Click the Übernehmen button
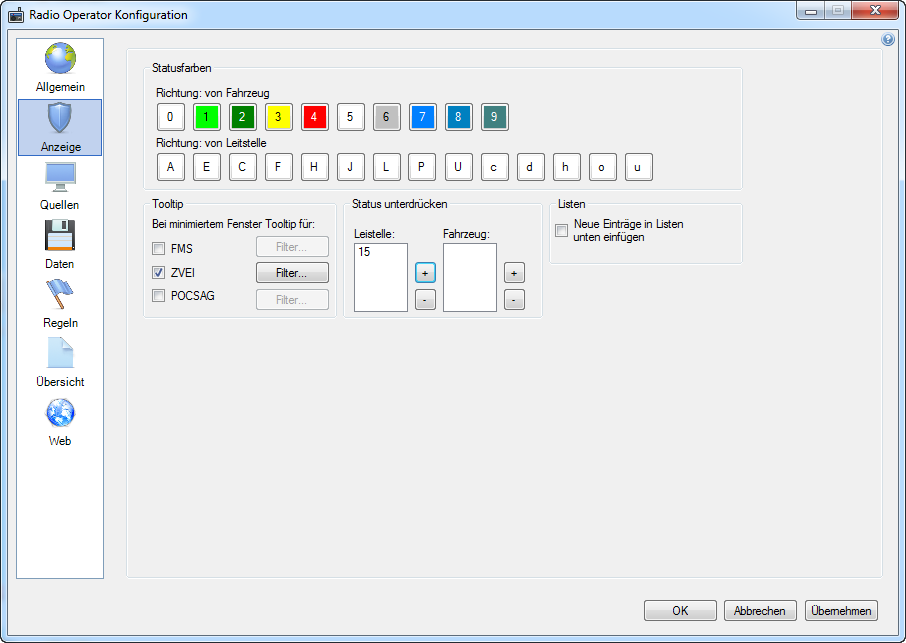The width and height of the screenshot is (906, 643). pos(841,611)
